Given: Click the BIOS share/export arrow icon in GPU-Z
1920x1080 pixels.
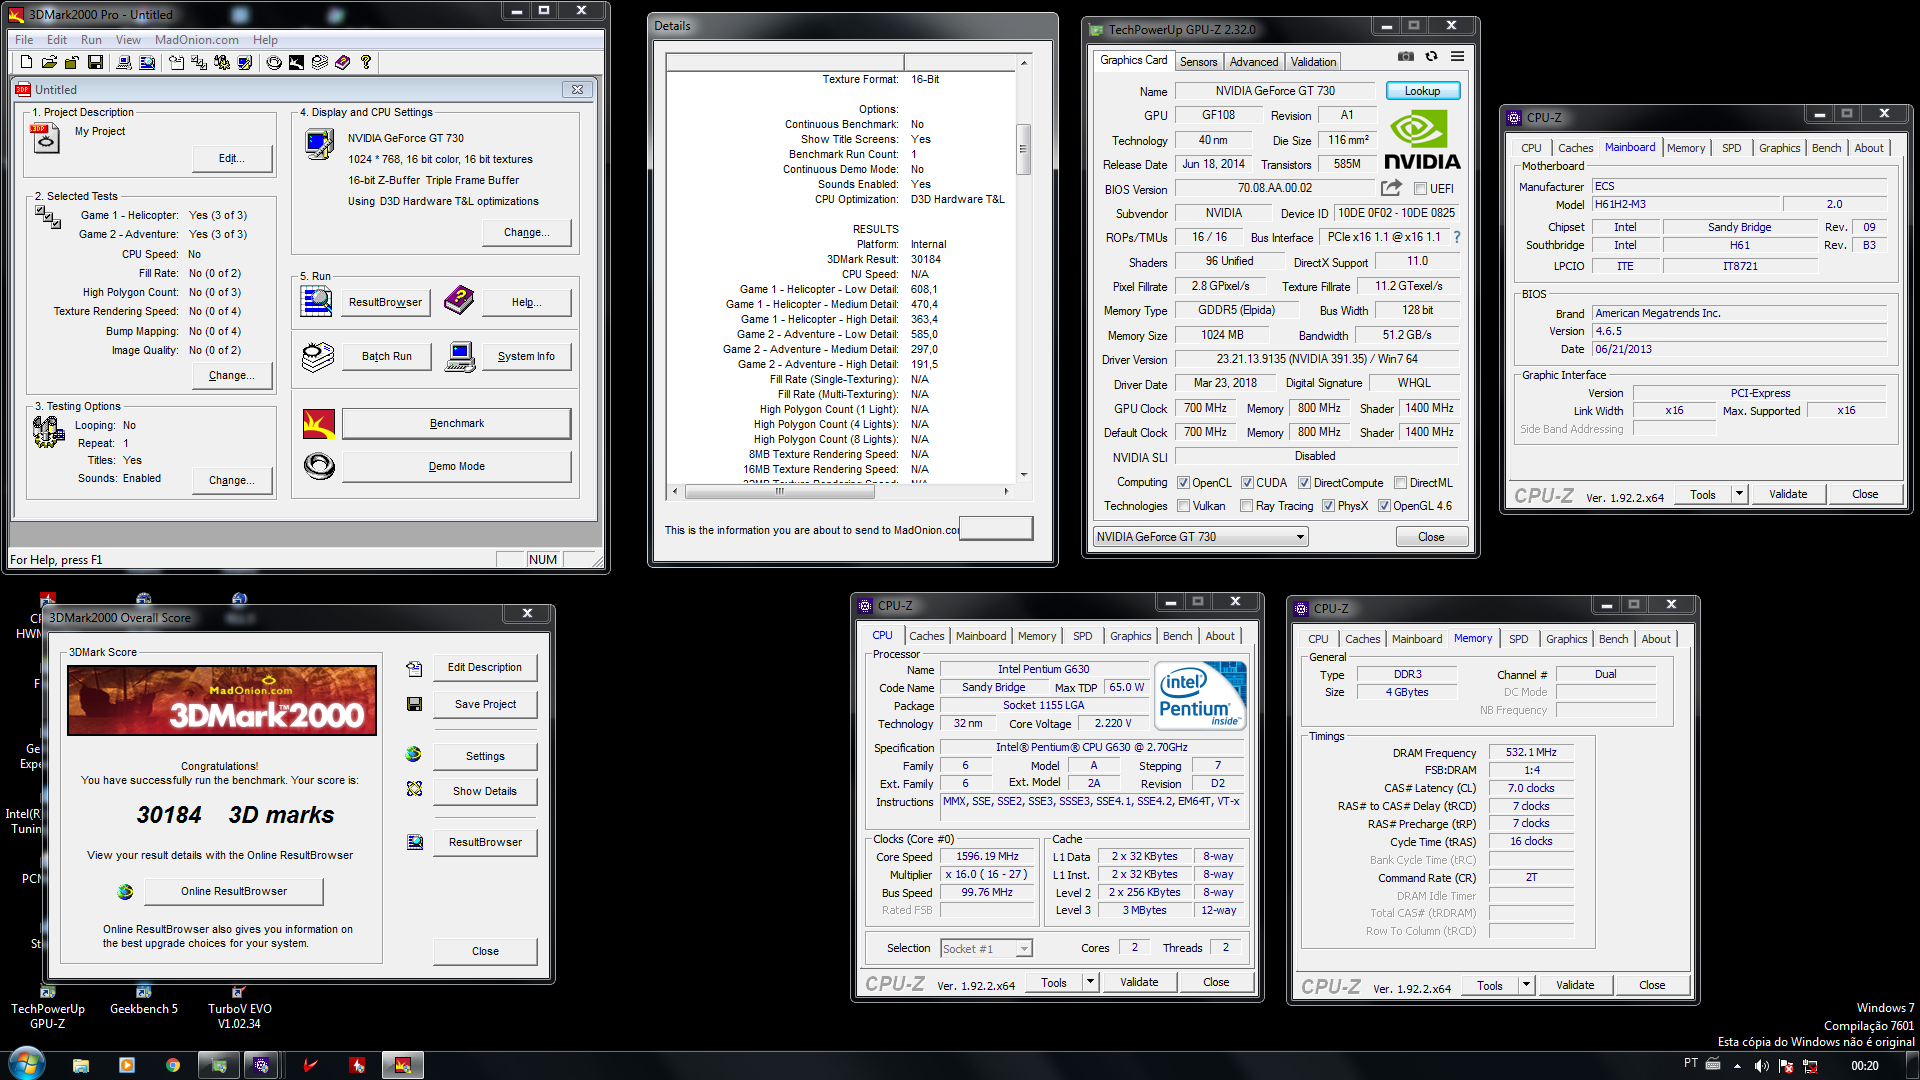Looking at the screenshot, I should point(1391,188).
